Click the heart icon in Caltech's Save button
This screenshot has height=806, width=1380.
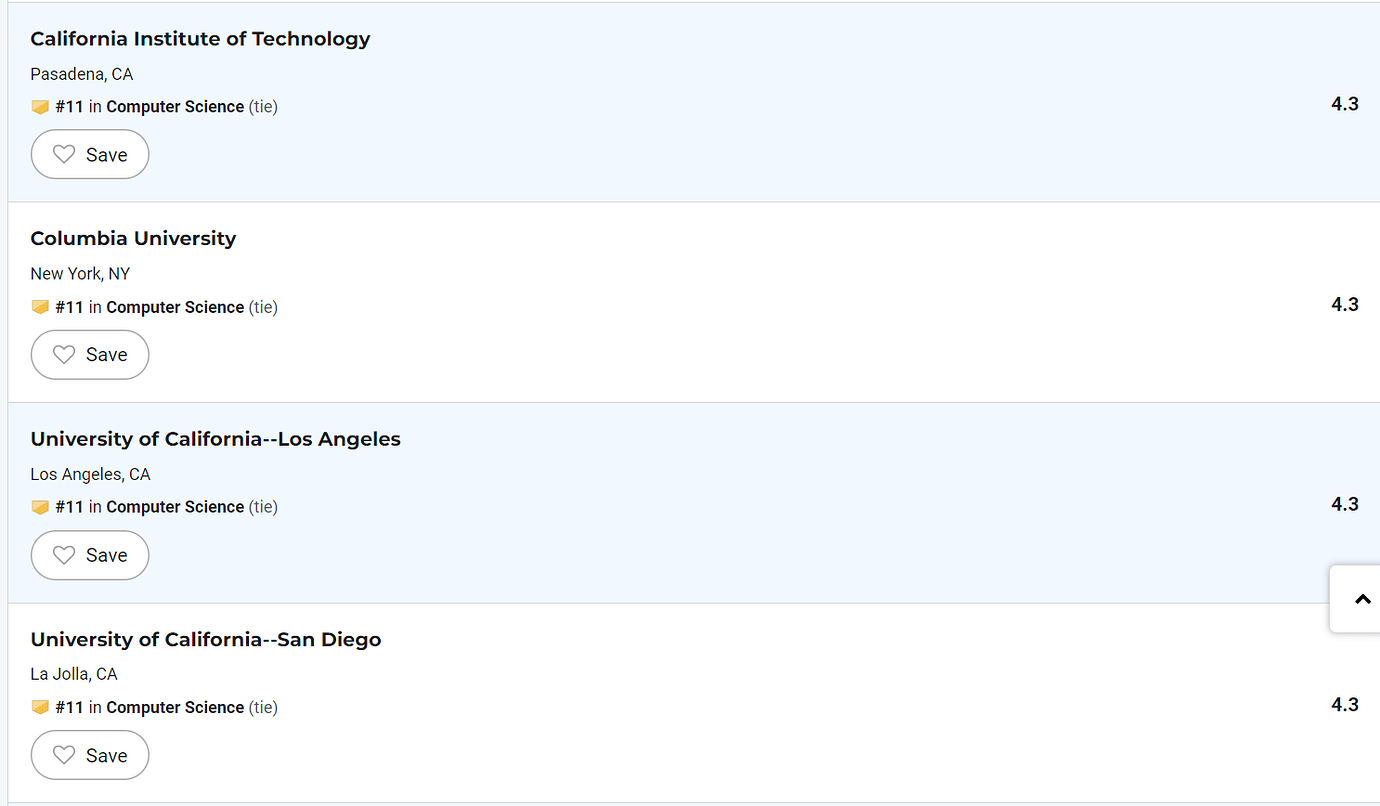point(63,154)
